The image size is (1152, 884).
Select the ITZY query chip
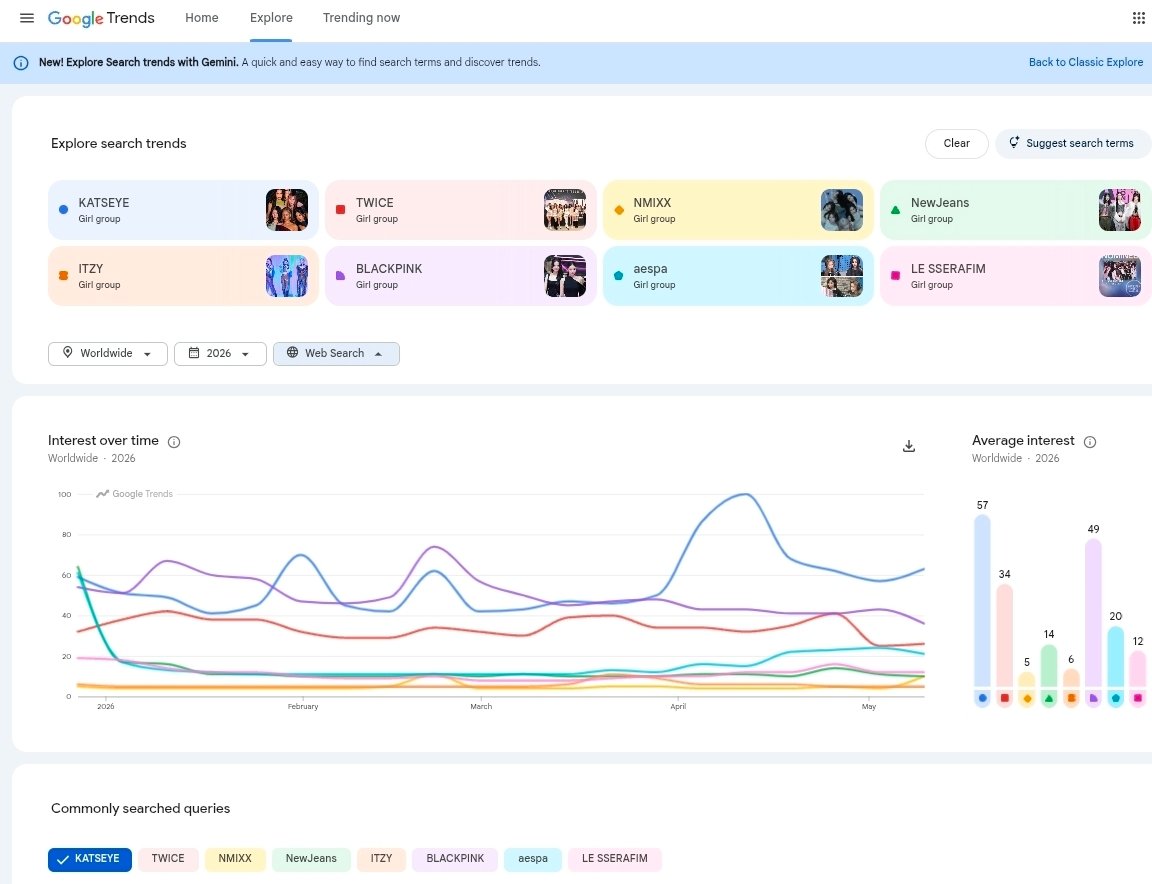381,859
